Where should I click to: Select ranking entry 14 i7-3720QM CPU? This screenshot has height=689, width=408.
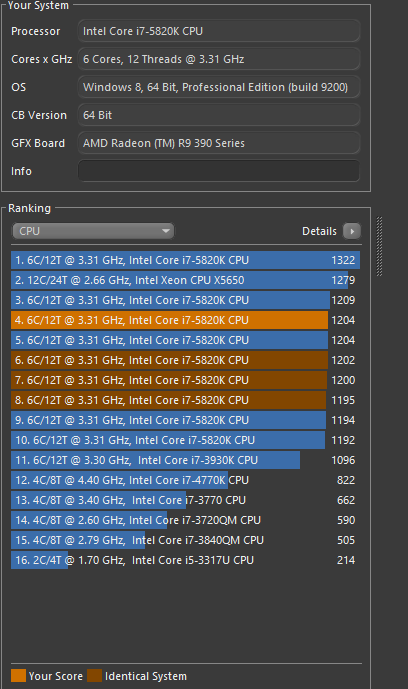185,520
